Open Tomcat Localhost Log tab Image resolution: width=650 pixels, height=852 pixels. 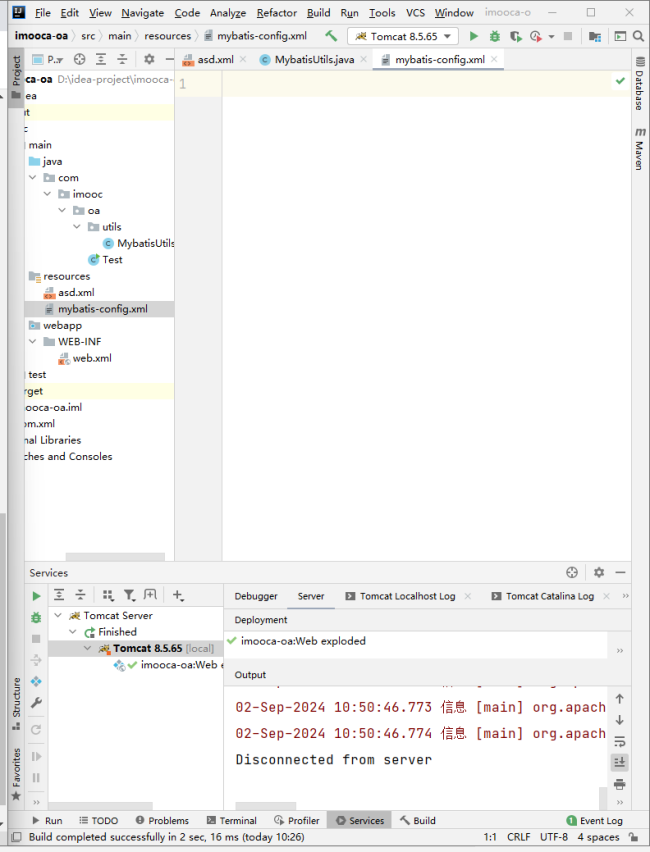407,596
